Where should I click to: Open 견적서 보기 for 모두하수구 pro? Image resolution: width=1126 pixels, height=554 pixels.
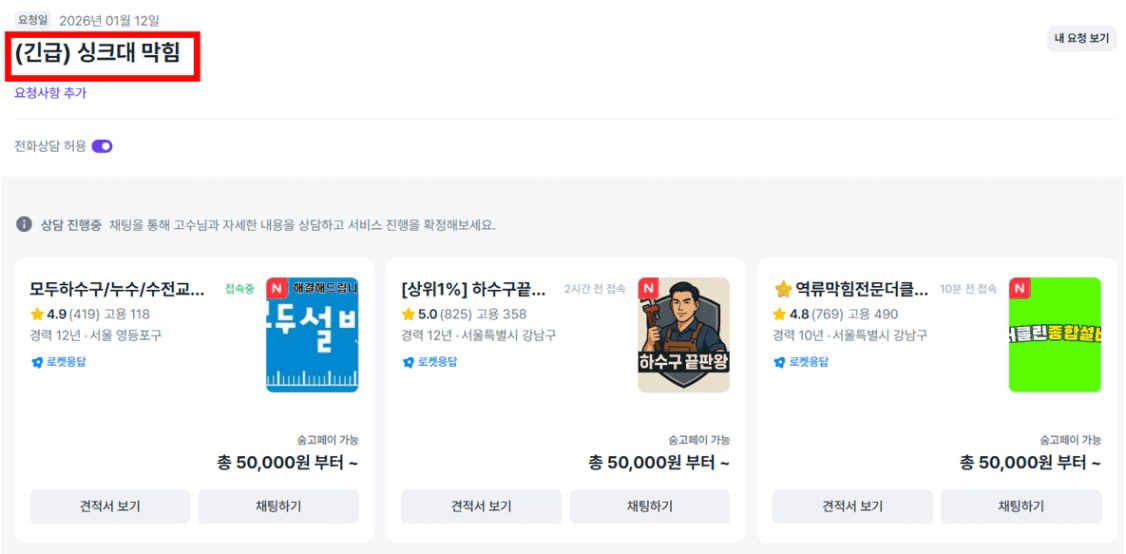click(x=110, y=506)
